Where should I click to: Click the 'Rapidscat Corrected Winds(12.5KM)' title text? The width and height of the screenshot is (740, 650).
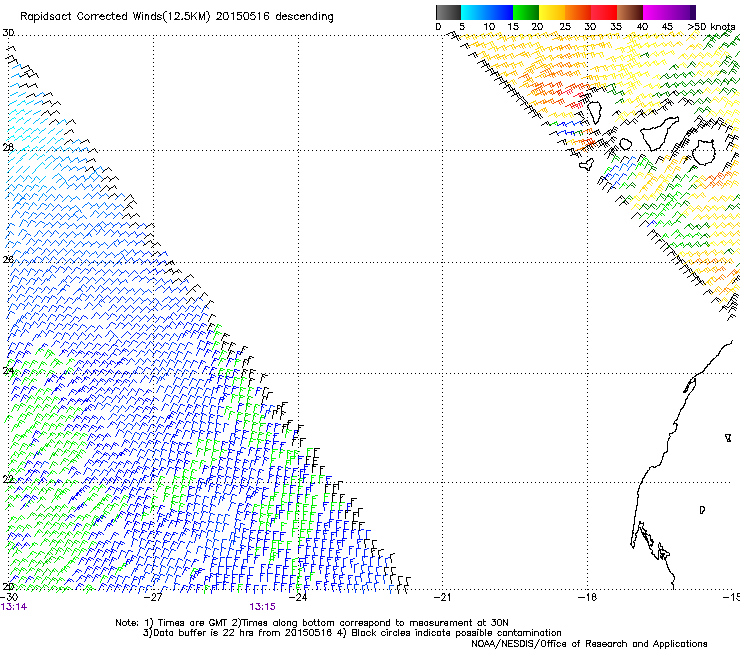(115, 17)
